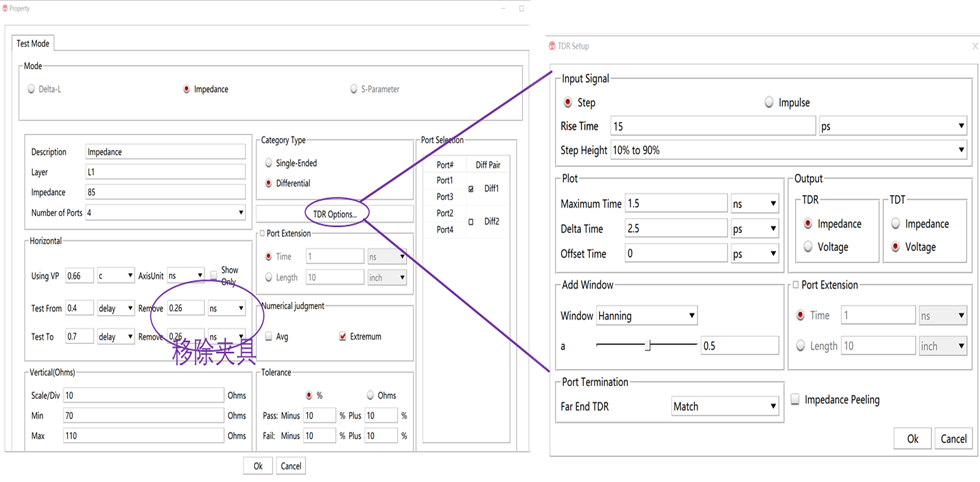Open the Rise Time unit dropdown
The width and height of the screenshot is (980, 482).
click(x=893, y=126)
